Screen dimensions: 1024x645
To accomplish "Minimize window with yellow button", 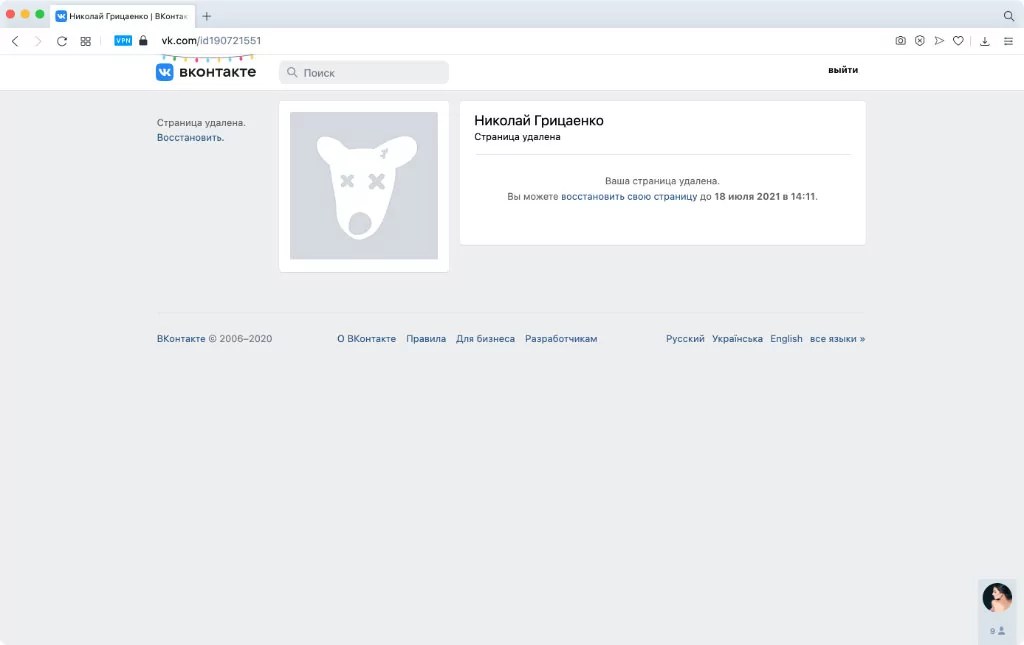I will point(25,14).
